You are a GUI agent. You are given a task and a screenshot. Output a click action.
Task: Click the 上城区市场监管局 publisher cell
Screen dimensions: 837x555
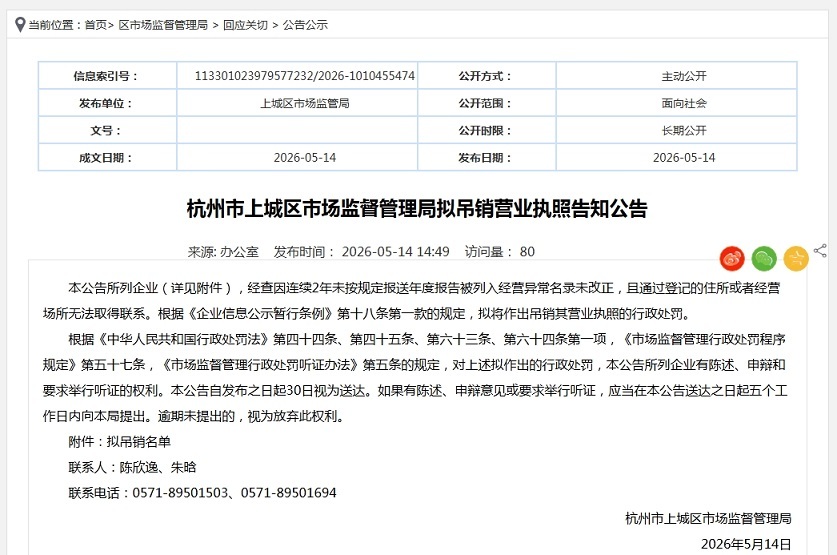tap(305, 103)
